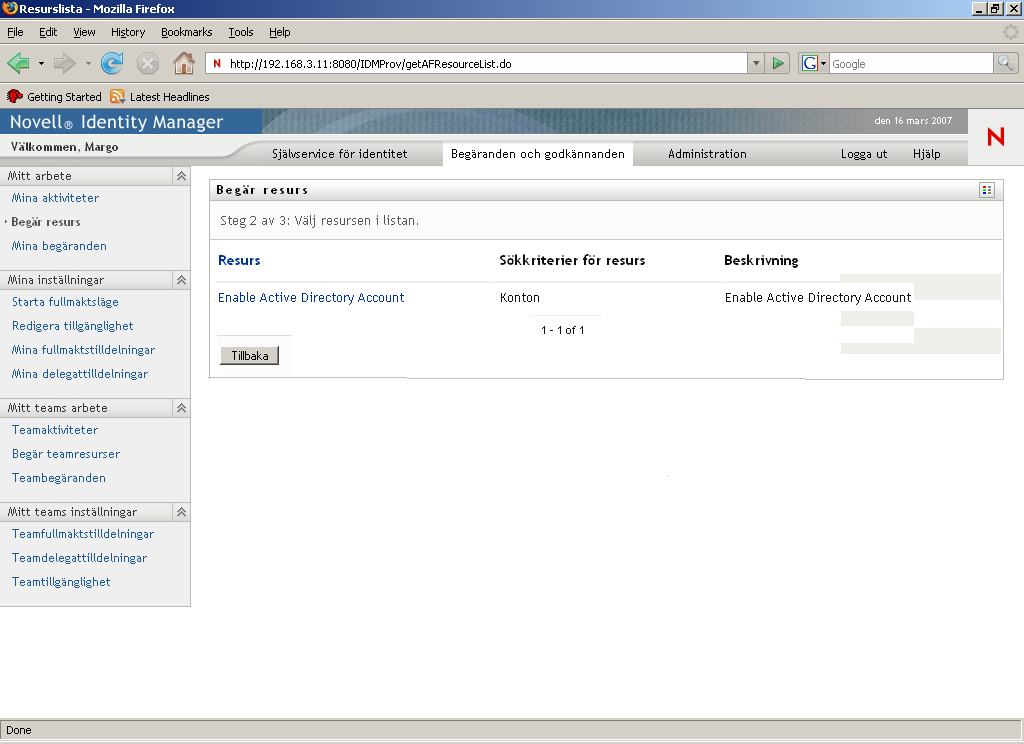
Task: Open the Tools menu
Action: click(240, 32)
